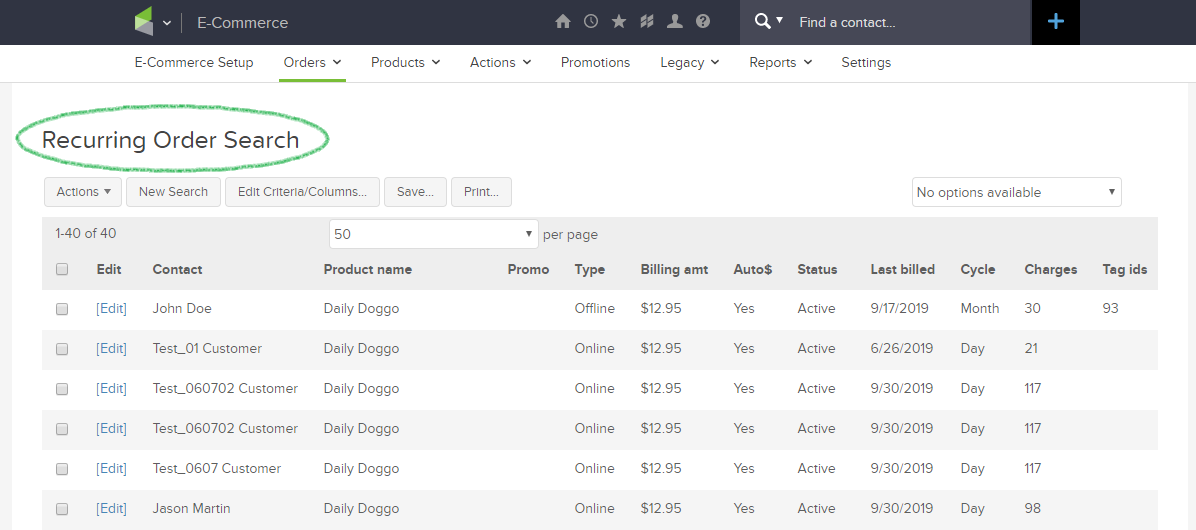The height and width of the screenshot is (530, 1196).
Task: Click Edit link for Test_01 Customer
Action: pyautogui.click(x=111, y=349)
